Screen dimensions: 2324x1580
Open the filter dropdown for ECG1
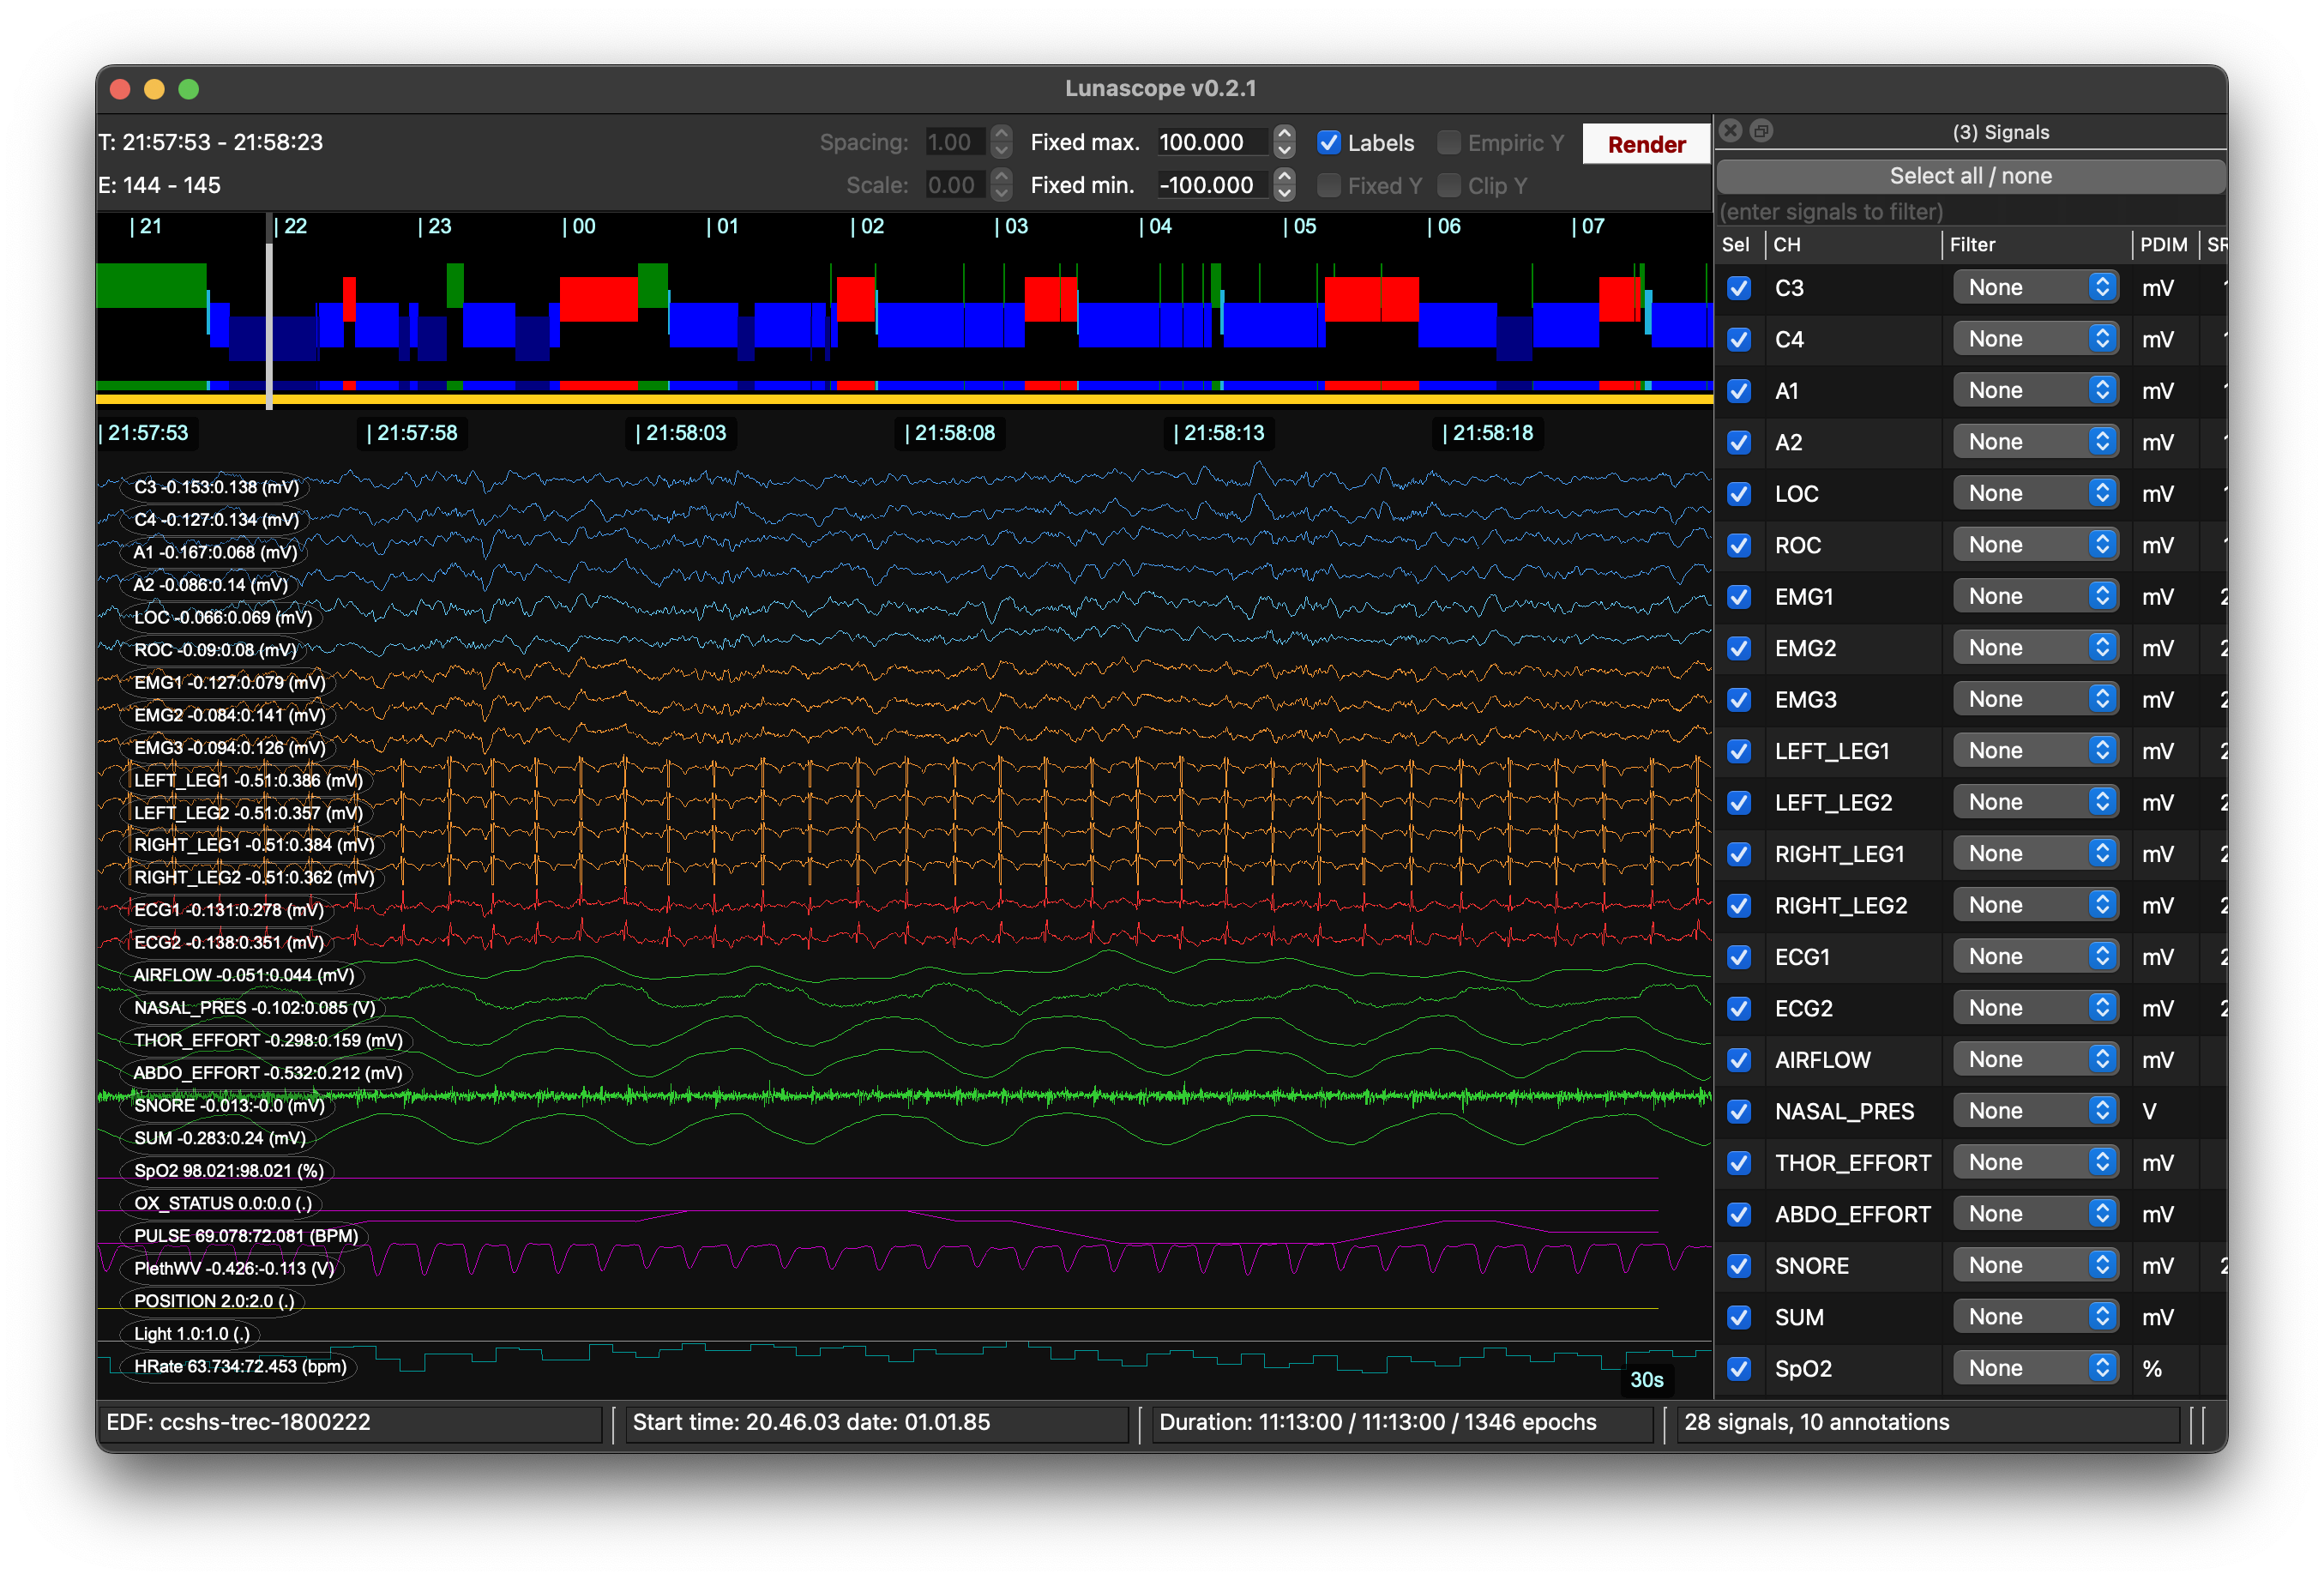pyautogui.click(x=2035, y=956)
